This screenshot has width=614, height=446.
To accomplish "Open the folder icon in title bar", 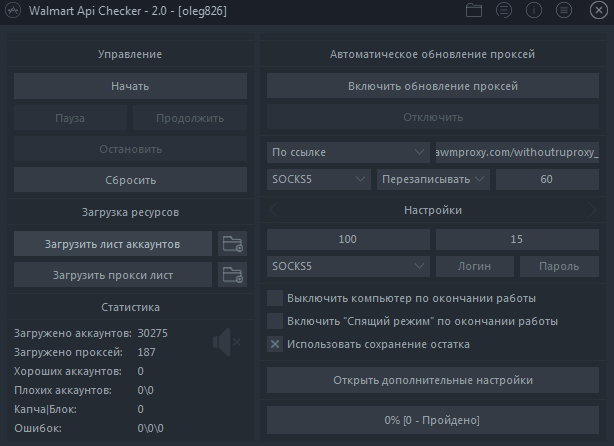I will (474, 10).
